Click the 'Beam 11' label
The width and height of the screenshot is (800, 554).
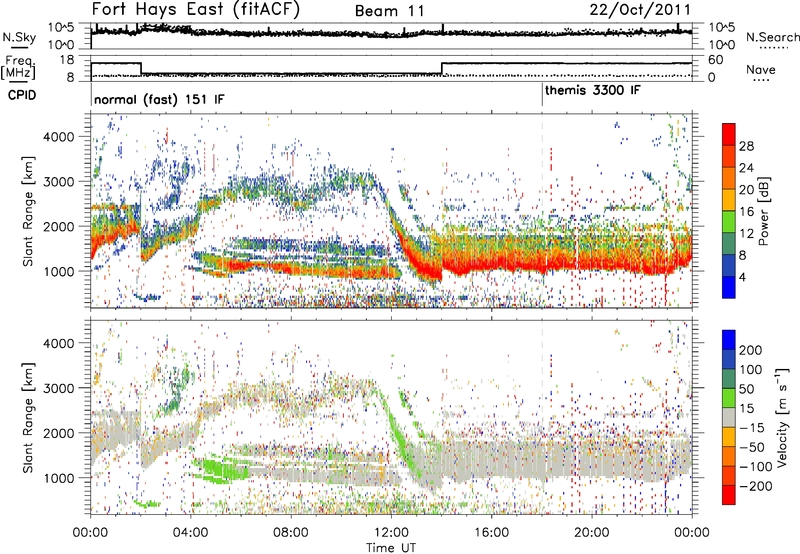pos(390,11)
